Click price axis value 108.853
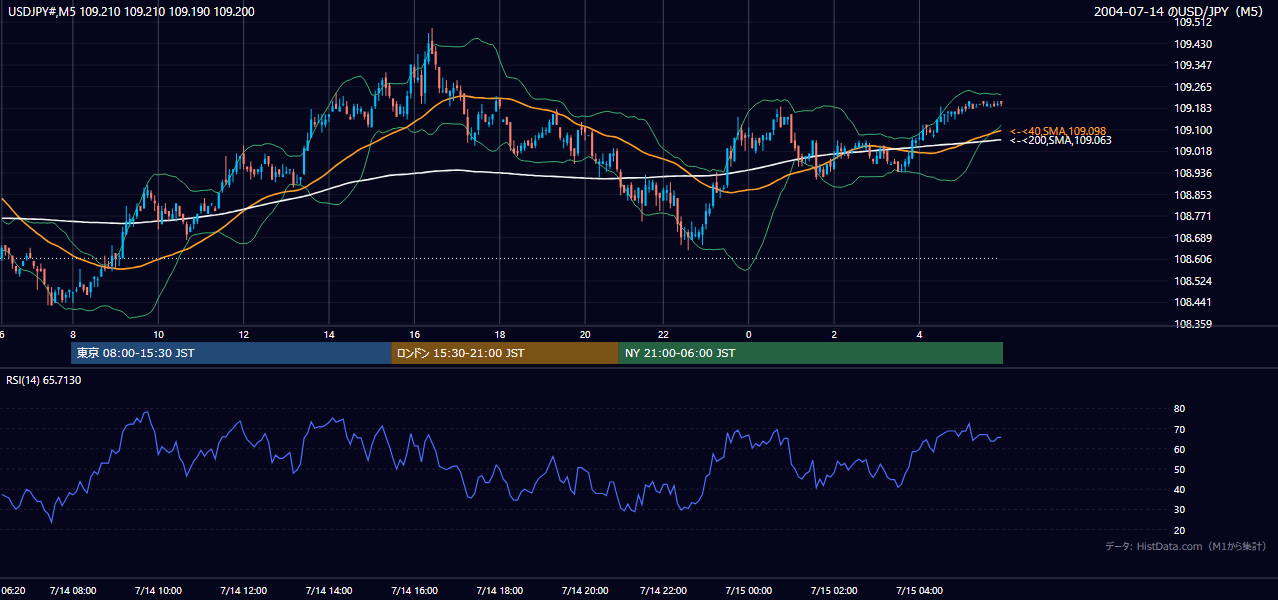 point(1193,195)
